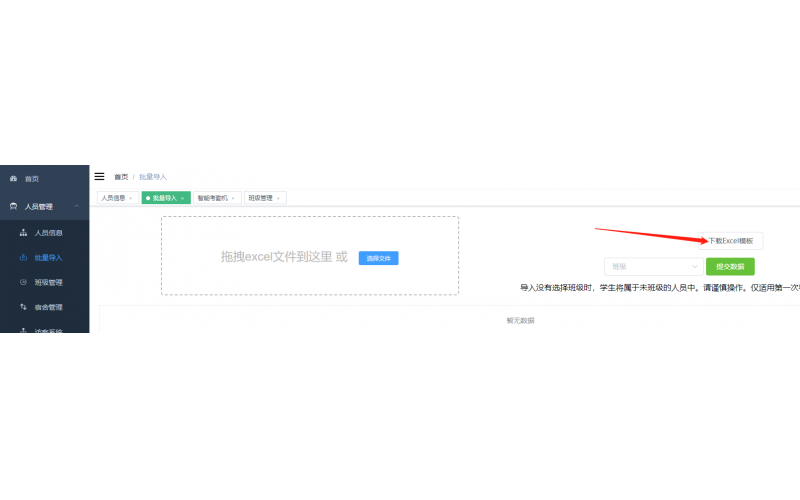Click the 宿舍管理 arrows icon

23,307
